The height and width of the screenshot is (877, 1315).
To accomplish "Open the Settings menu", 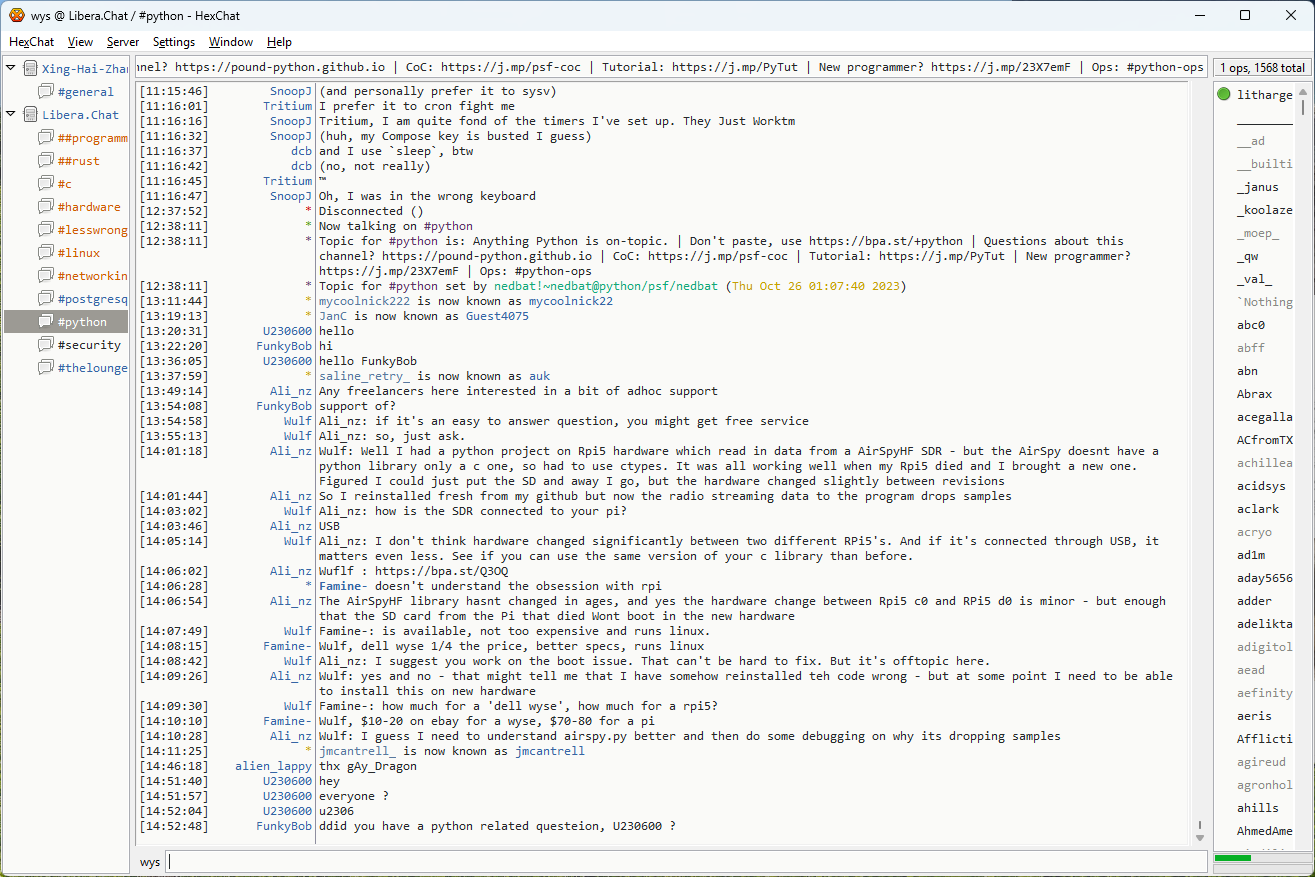I will 174,42.
